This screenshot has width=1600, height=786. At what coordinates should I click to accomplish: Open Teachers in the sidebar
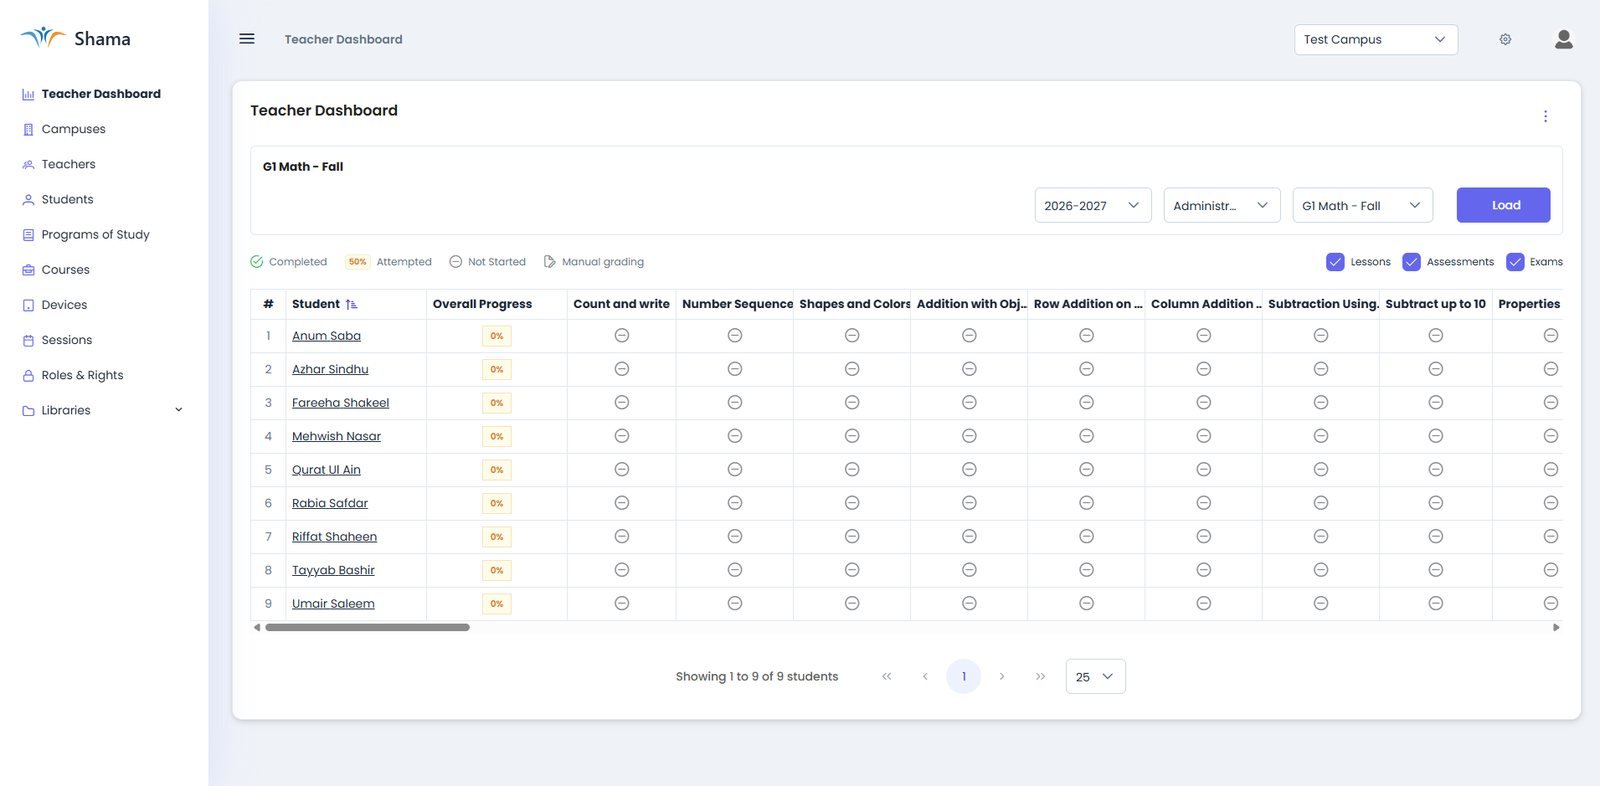click(68, 164)
